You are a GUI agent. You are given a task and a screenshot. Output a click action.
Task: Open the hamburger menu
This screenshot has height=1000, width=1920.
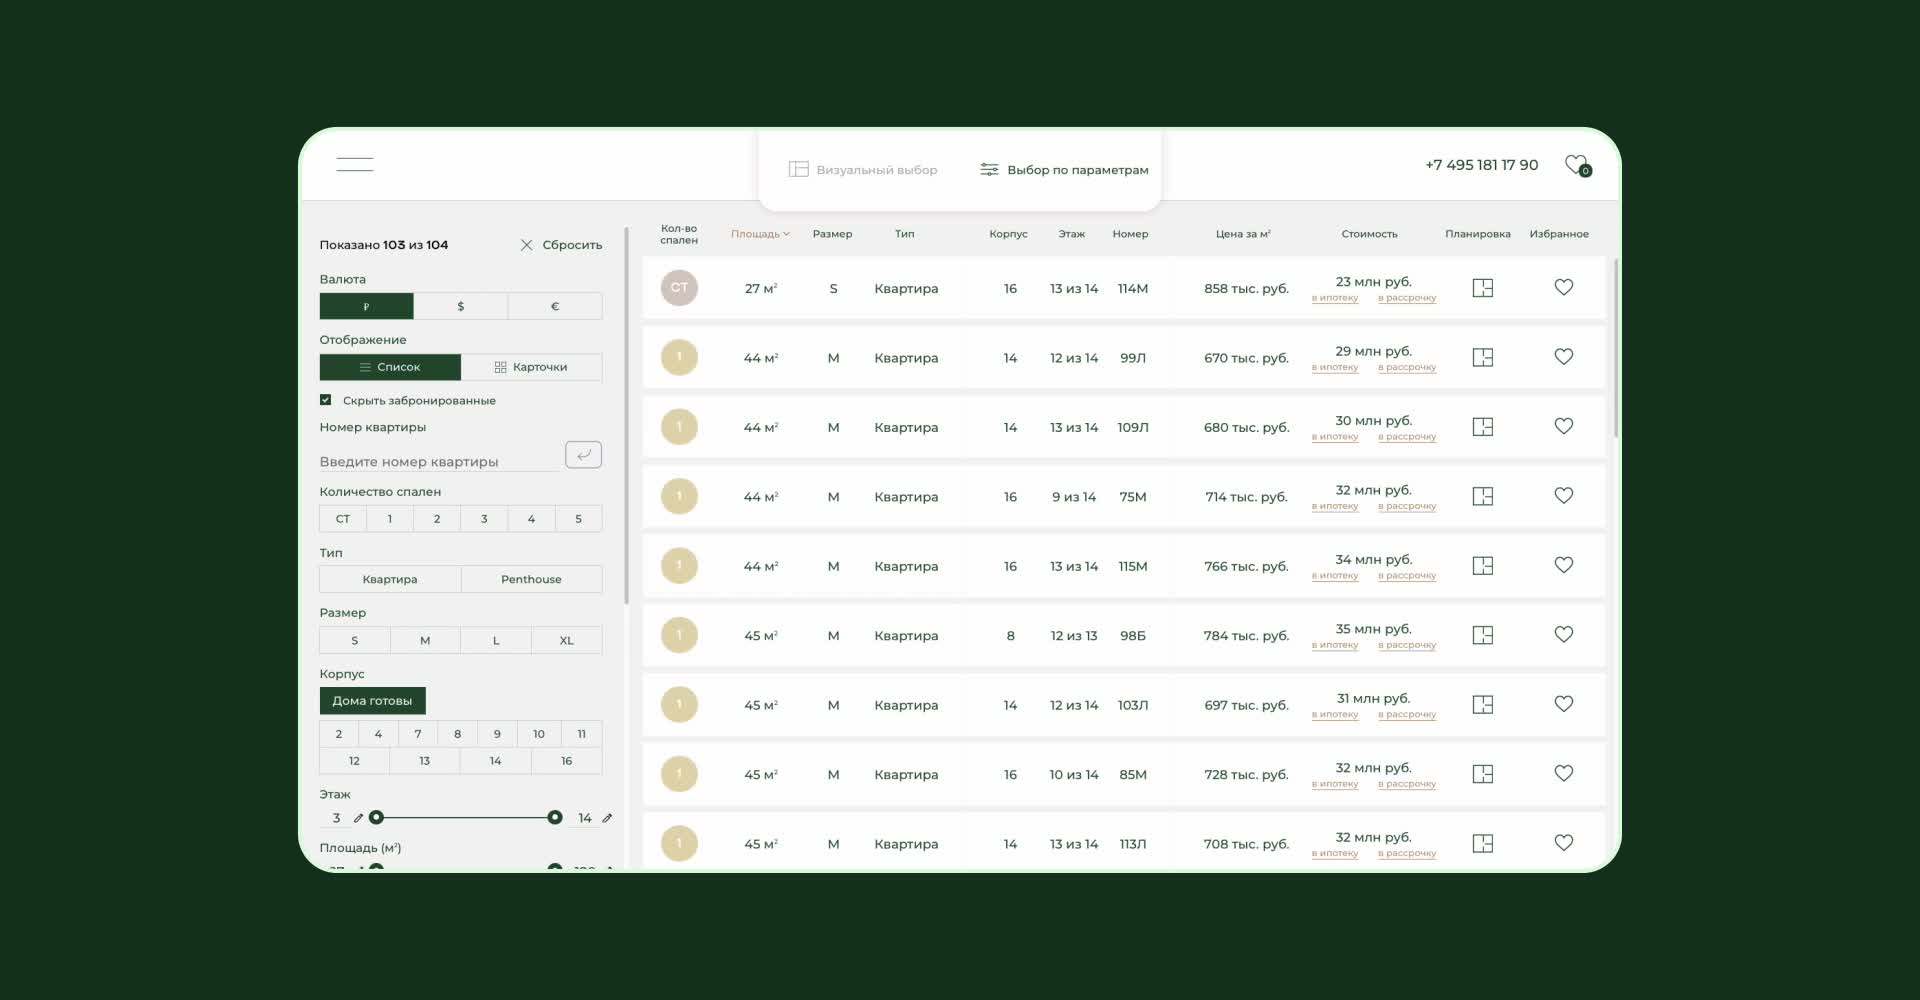tap(354, 165)
